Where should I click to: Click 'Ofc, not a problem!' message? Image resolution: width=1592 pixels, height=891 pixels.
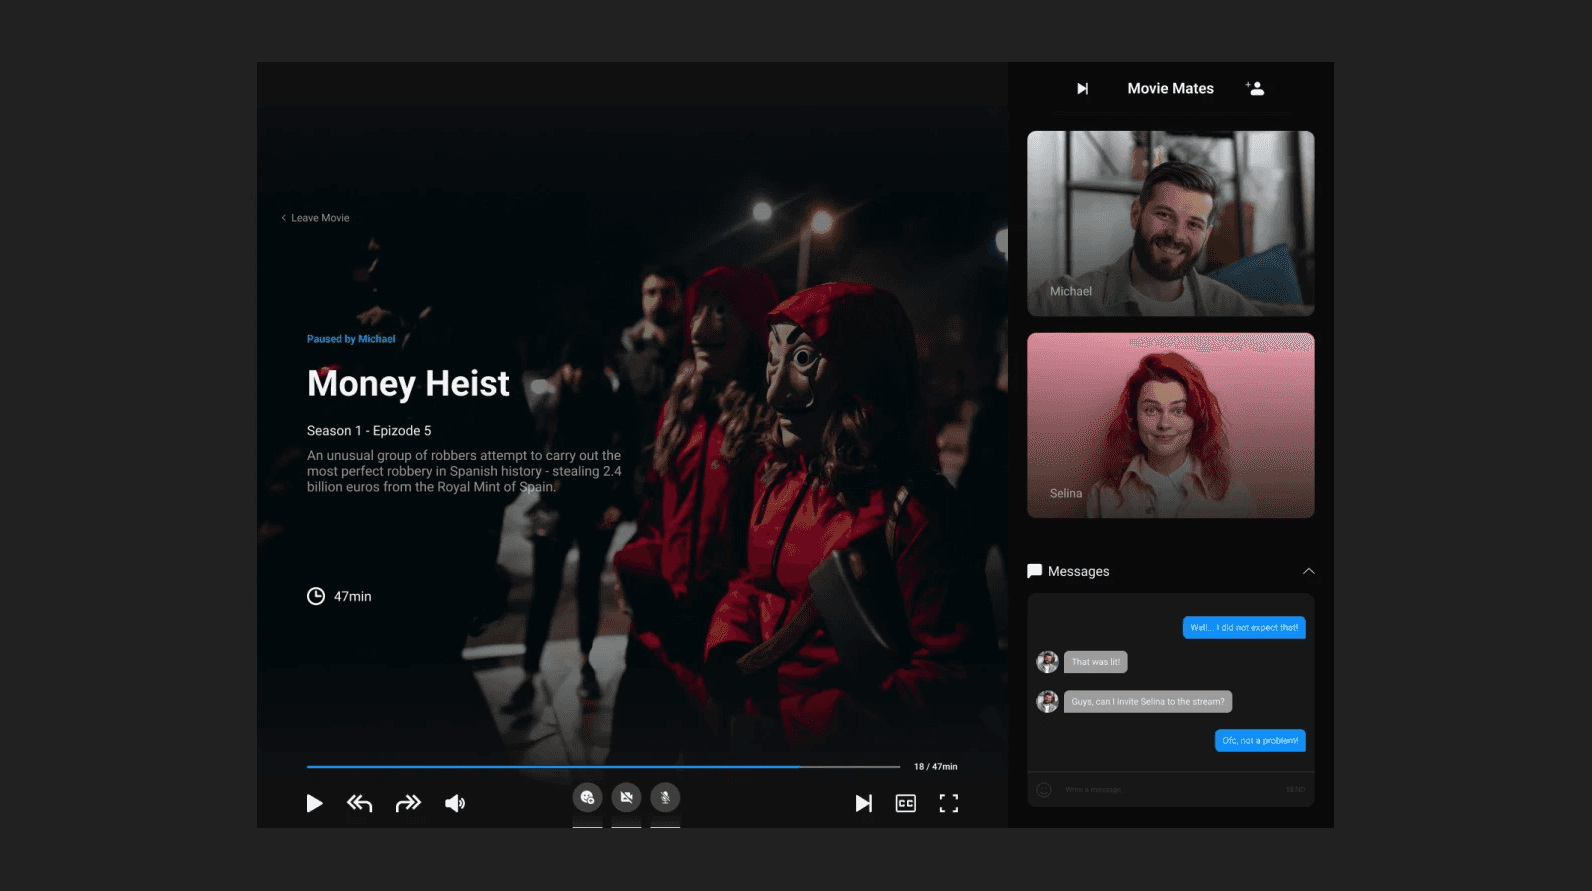coord(1260,741)
